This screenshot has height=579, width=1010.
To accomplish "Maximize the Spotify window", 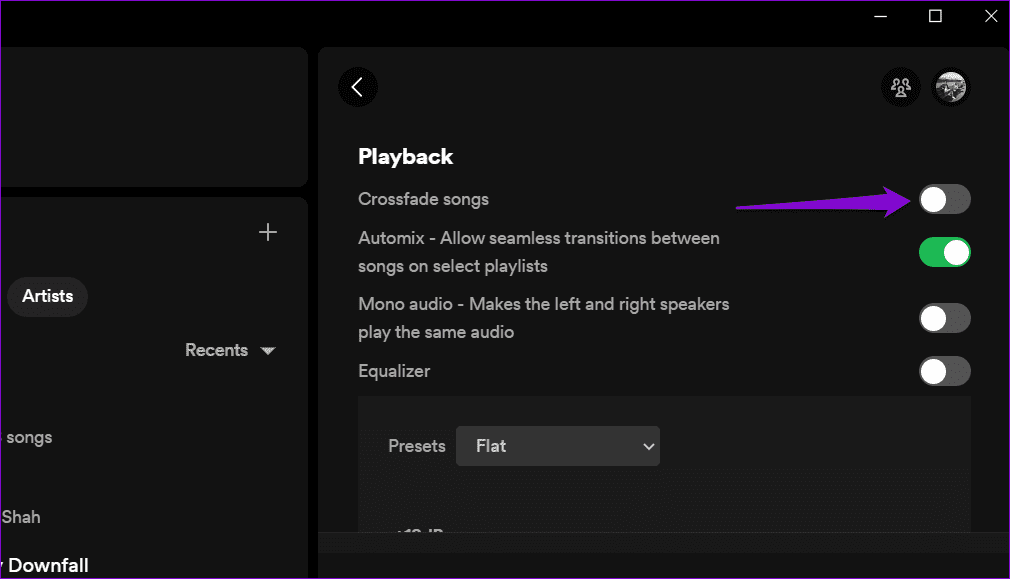I will tap(935, 16).
